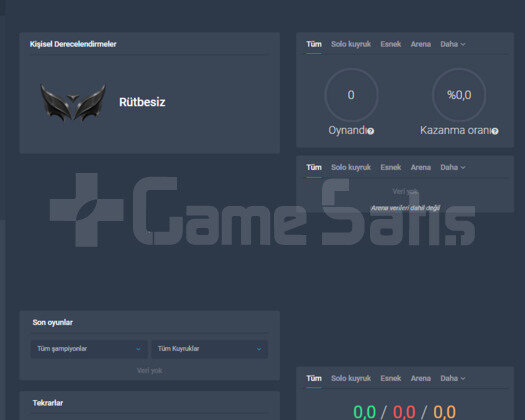Switch to Arena tab in Veri yok panel
This screenshot has height=420, width=525.
point(421,167)
